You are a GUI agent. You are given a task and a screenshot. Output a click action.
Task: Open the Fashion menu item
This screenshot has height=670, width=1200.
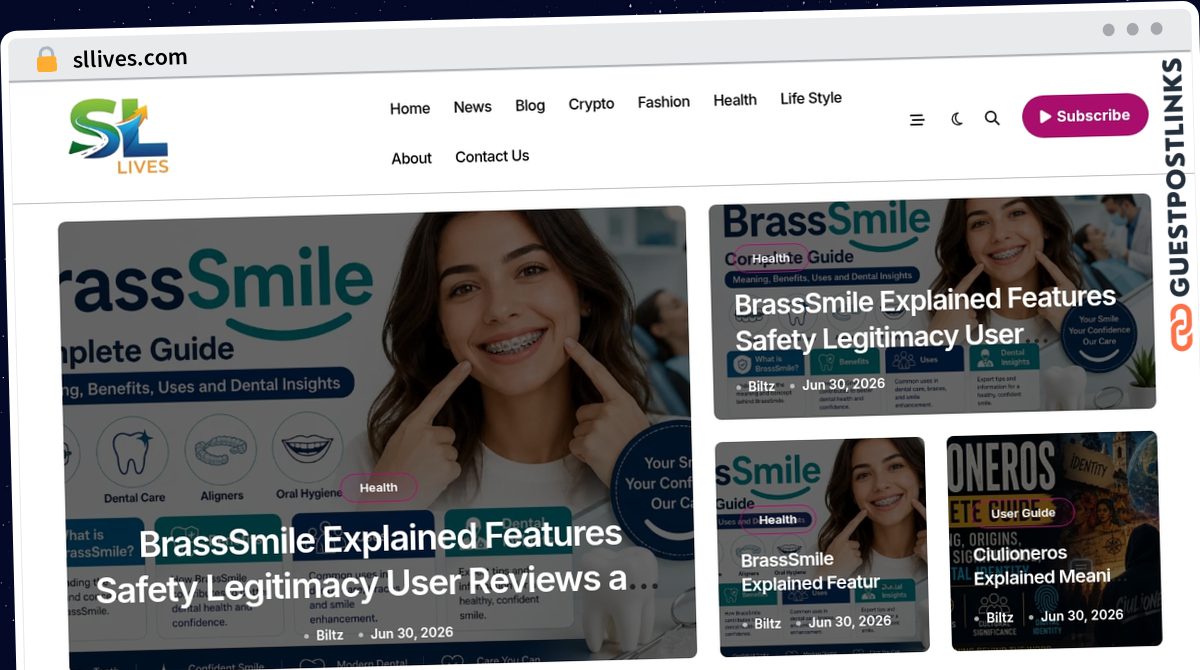[664, 101]
